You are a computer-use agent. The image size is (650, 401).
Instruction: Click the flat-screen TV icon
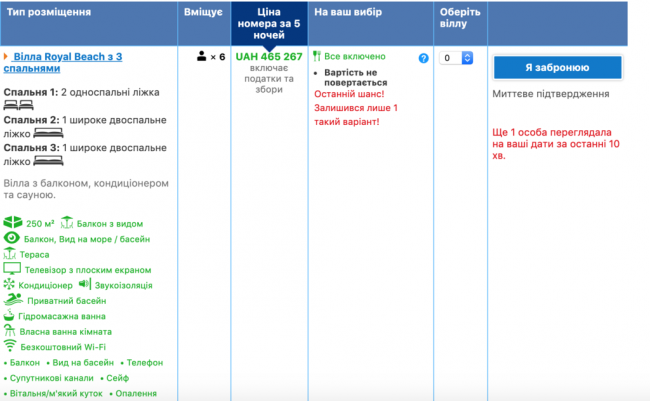(x=12, y=270)
